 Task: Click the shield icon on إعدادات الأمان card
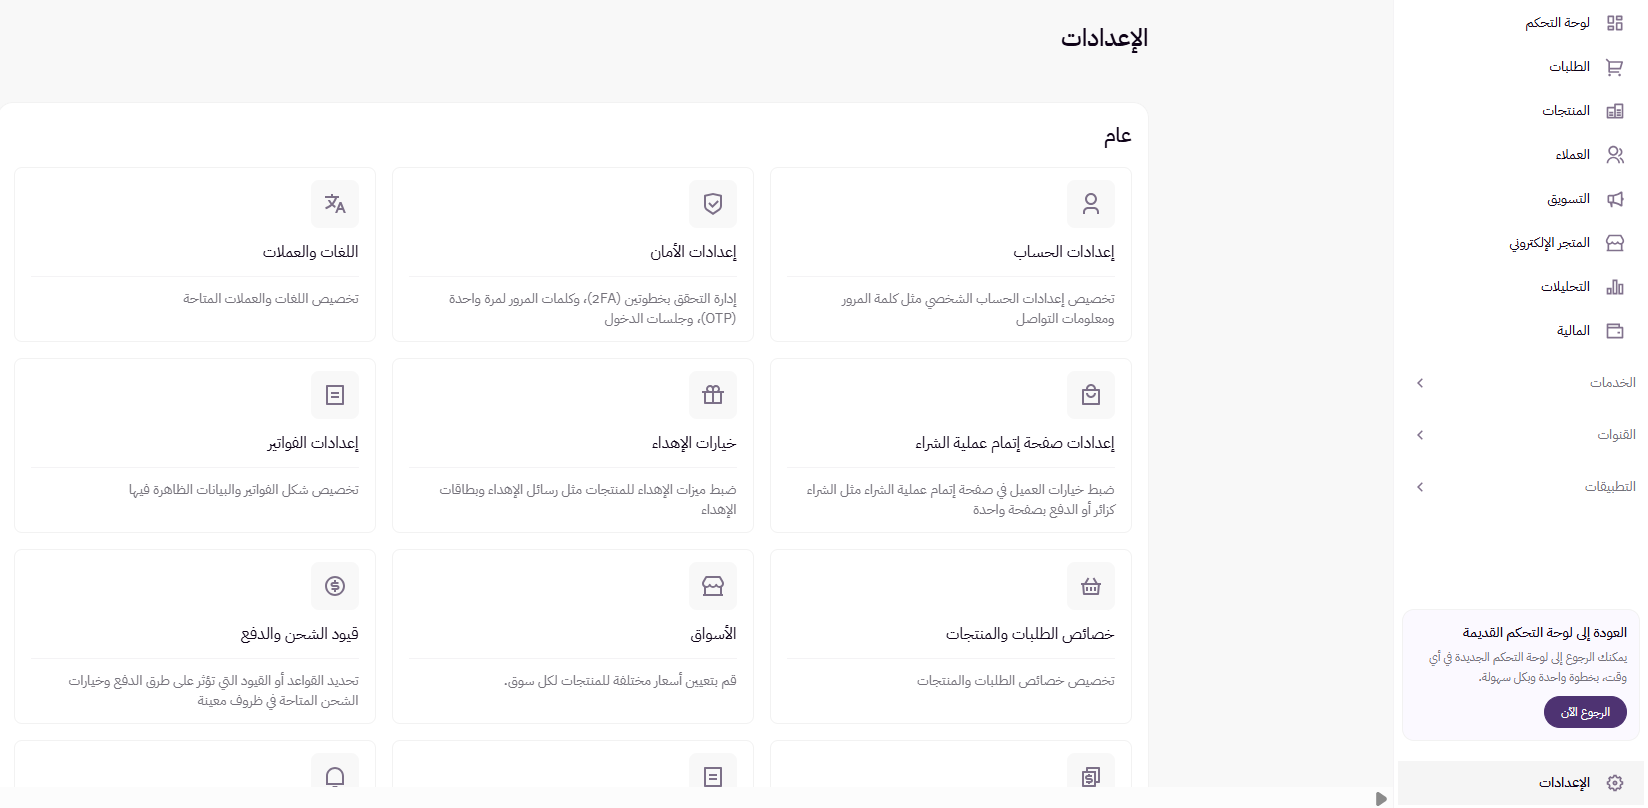click(713, 204)
